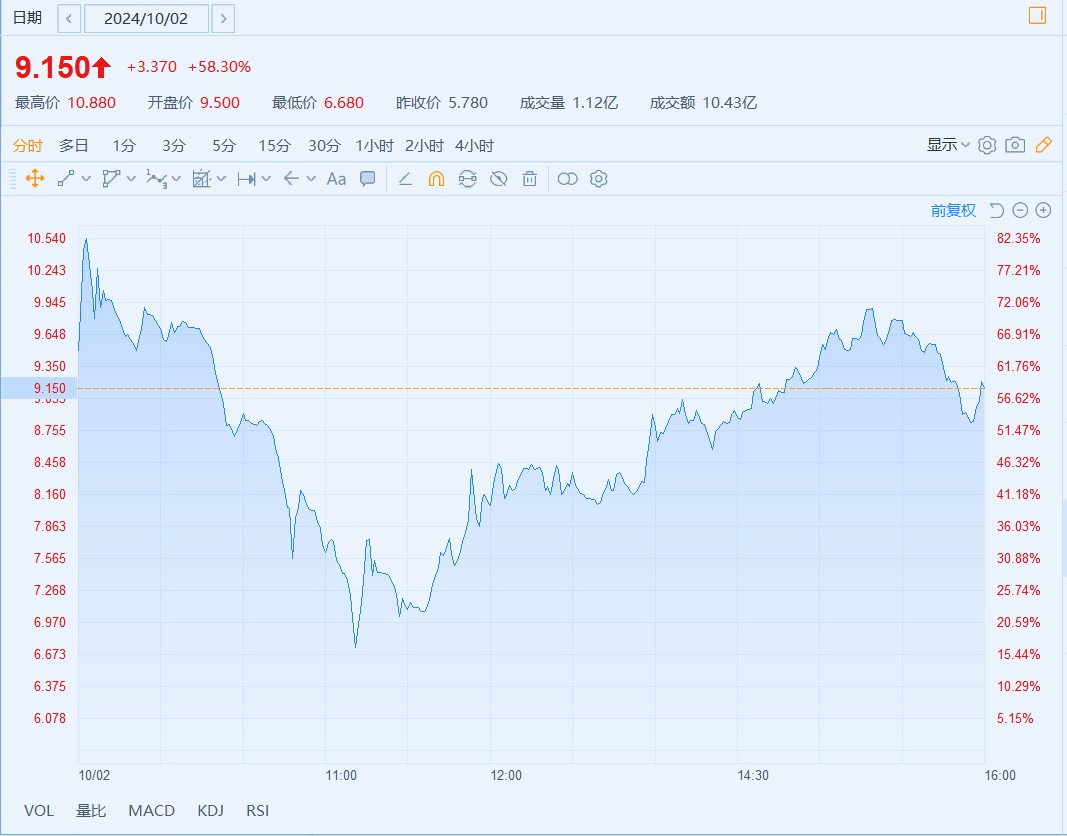Screen dimensions: 1067x836
Task: Zoom out chart with minus icon
Action: 1020,210
